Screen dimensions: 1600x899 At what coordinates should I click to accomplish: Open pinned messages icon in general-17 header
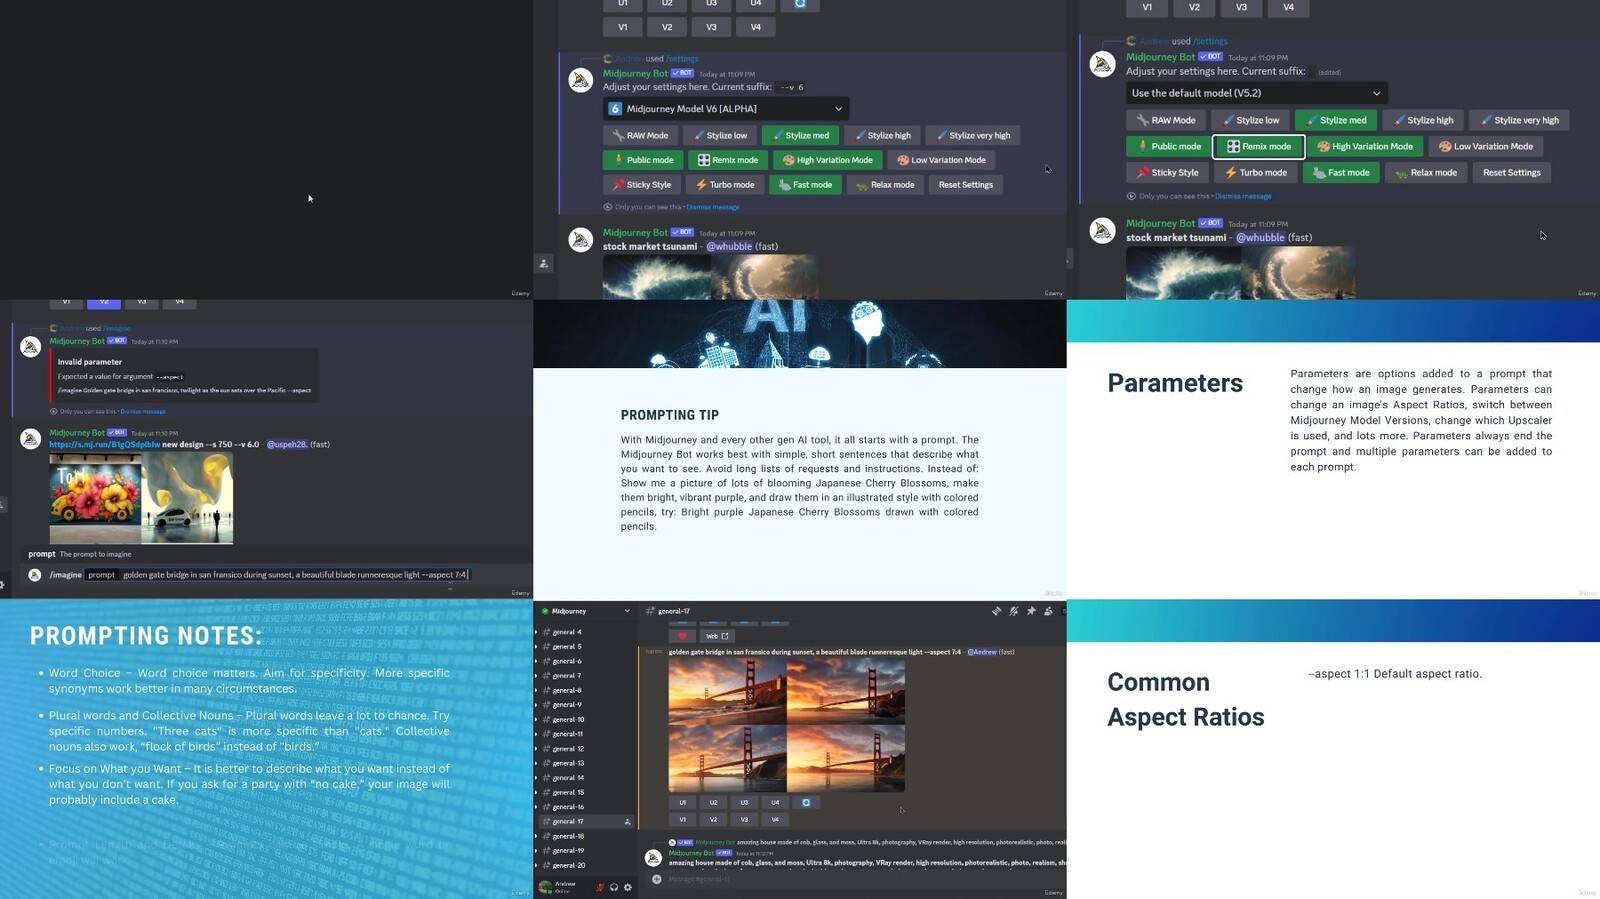1031,611
